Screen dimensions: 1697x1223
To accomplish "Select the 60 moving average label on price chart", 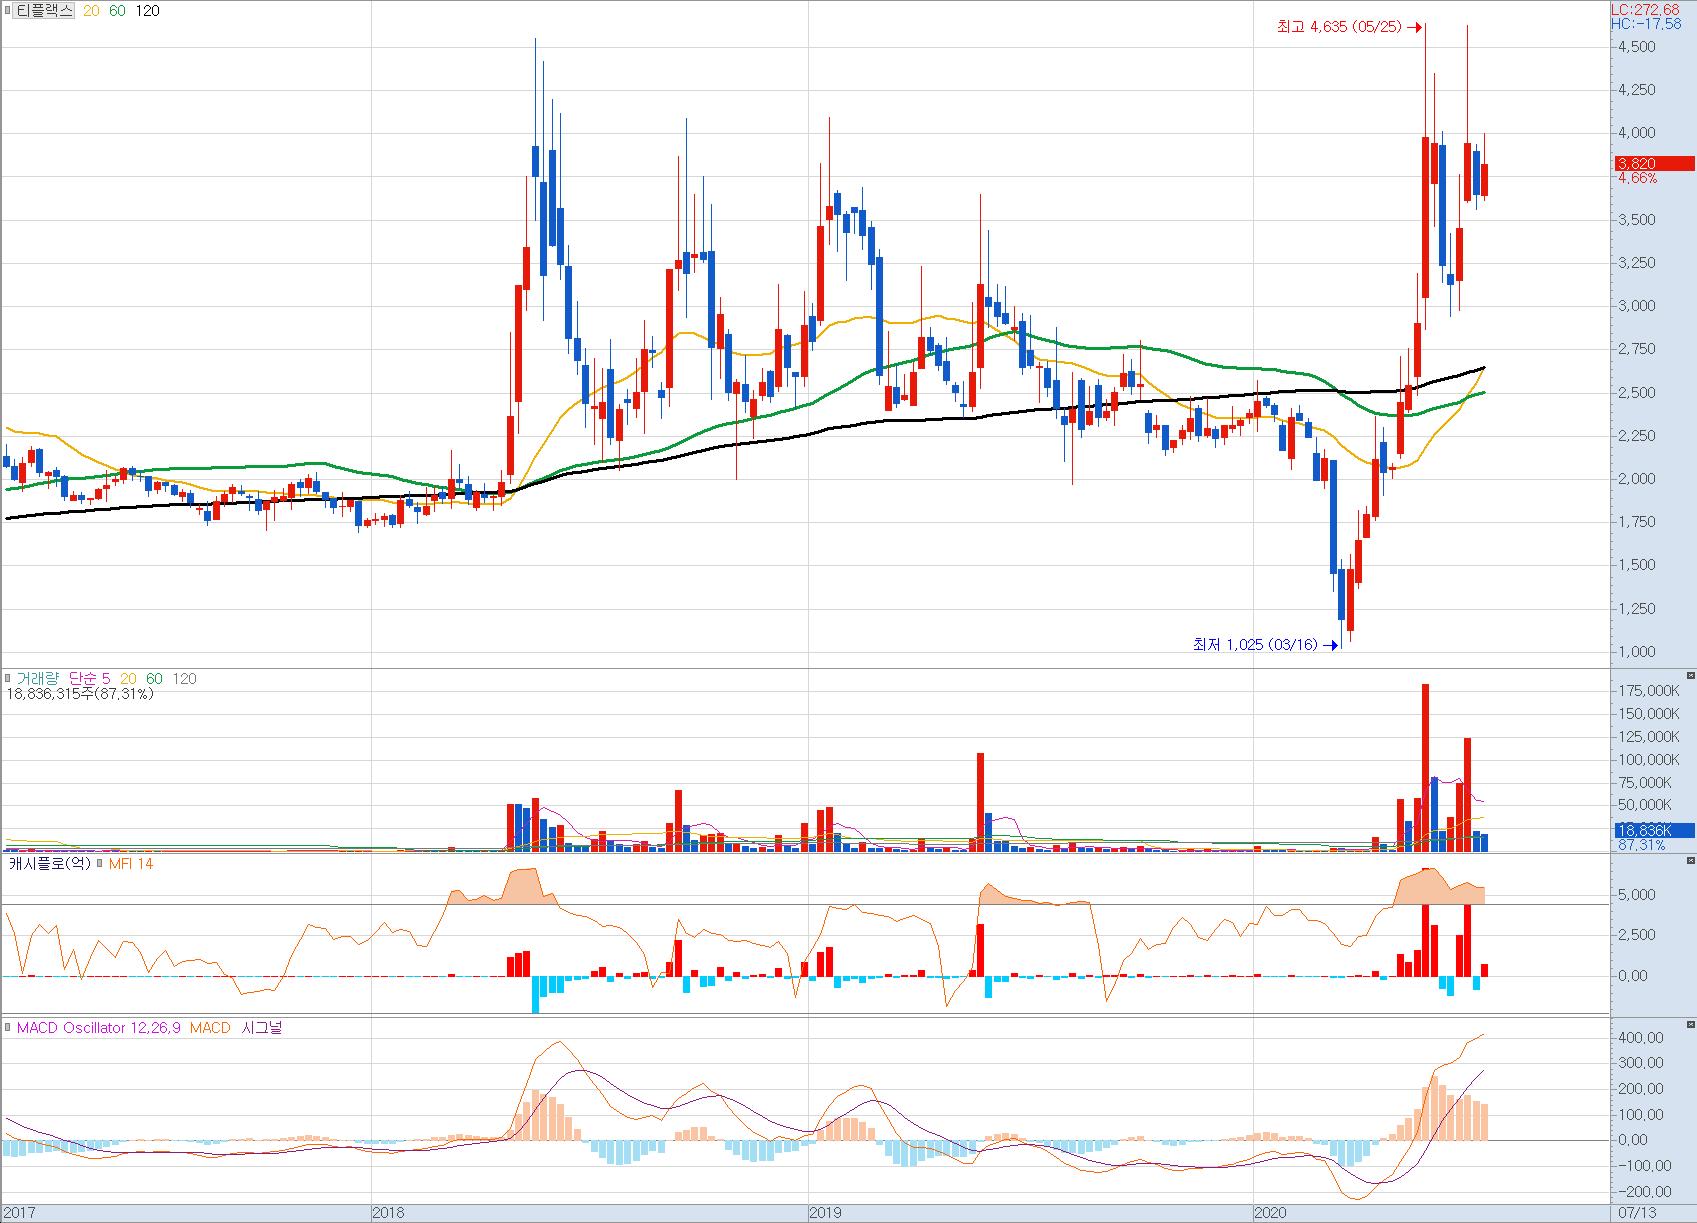I will coord(116,11).
